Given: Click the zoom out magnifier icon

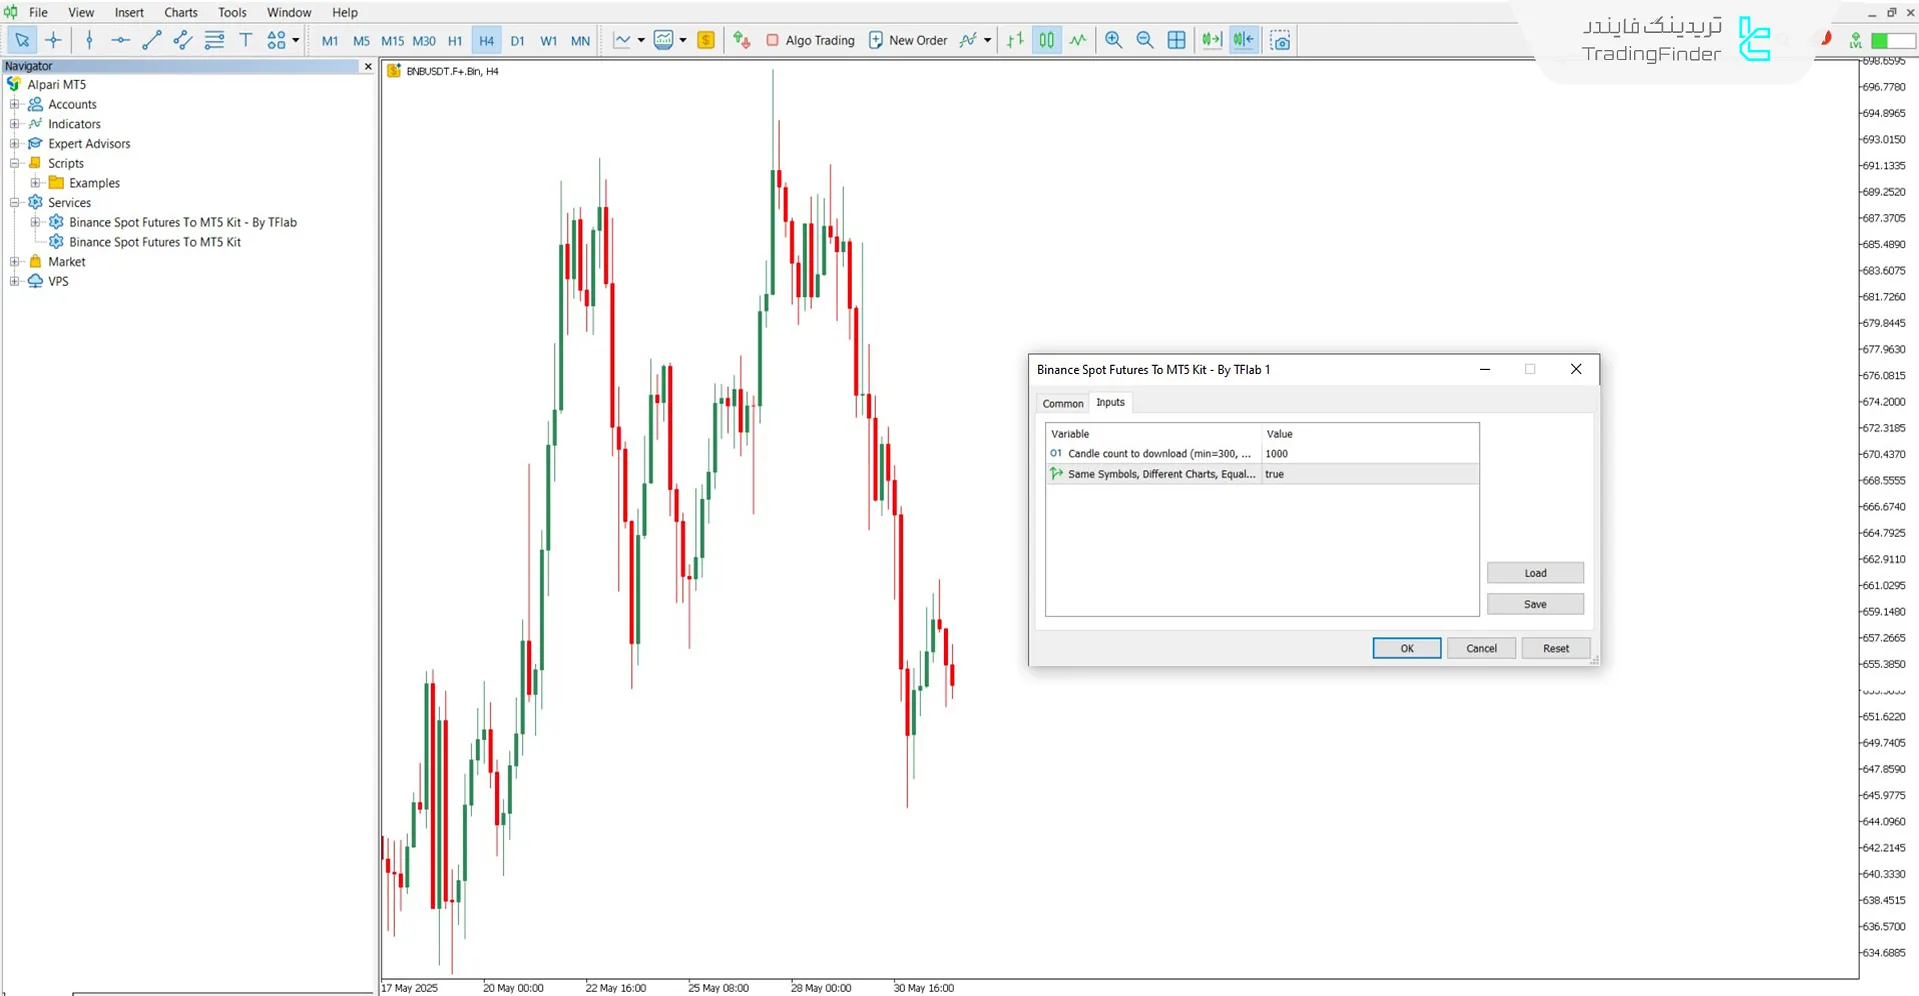Looking at the screenshot, I should pos(1145,40).
